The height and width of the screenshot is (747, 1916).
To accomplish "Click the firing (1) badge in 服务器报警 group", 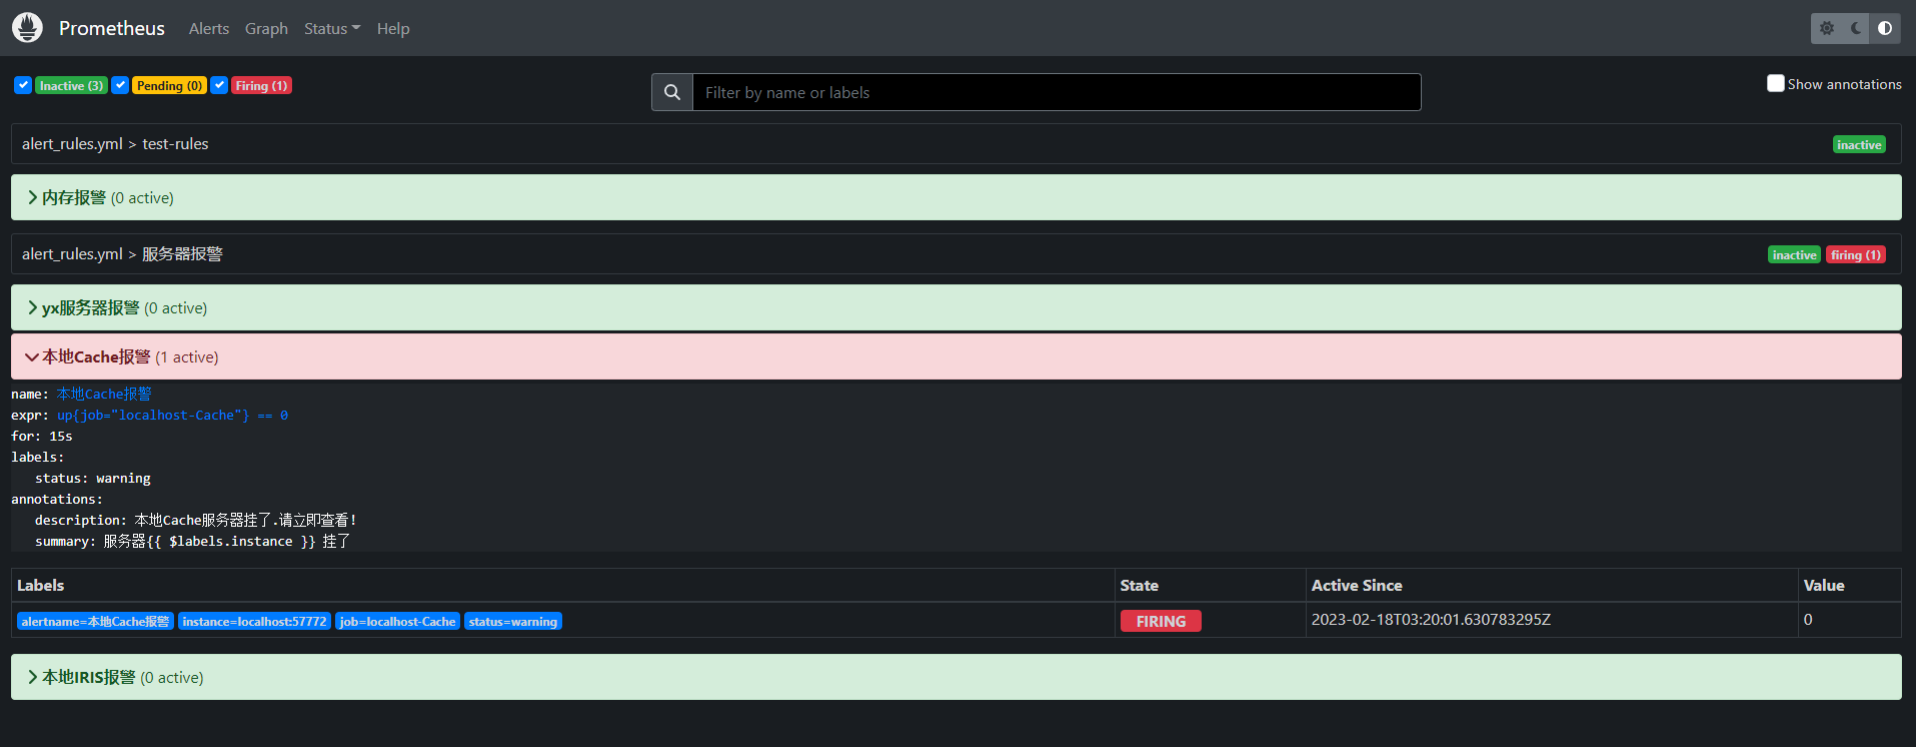I will (x=1855, y=255).
